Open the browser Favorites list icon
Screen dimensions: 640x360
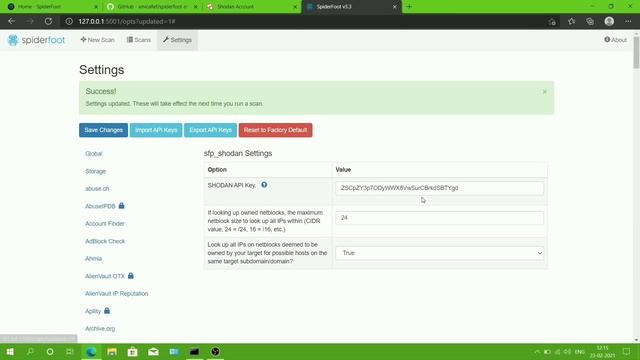point(571,22)
